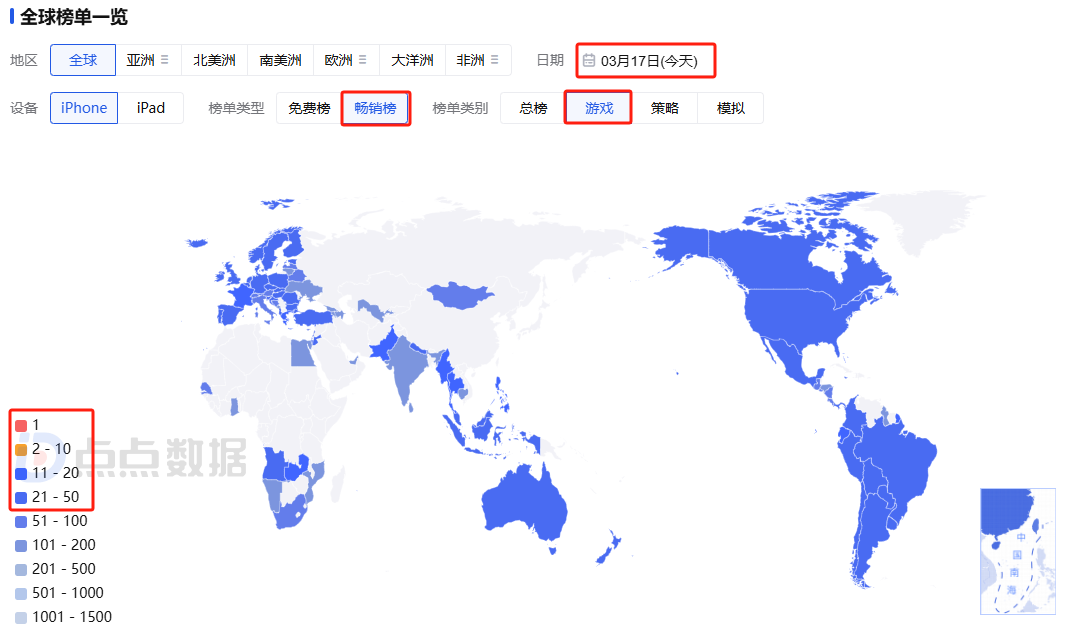The height and width of the screenshot is (633, 1075).
Task: Enable the 总榜 category filter
Action: pyautogui.click(x=531, y=107)
